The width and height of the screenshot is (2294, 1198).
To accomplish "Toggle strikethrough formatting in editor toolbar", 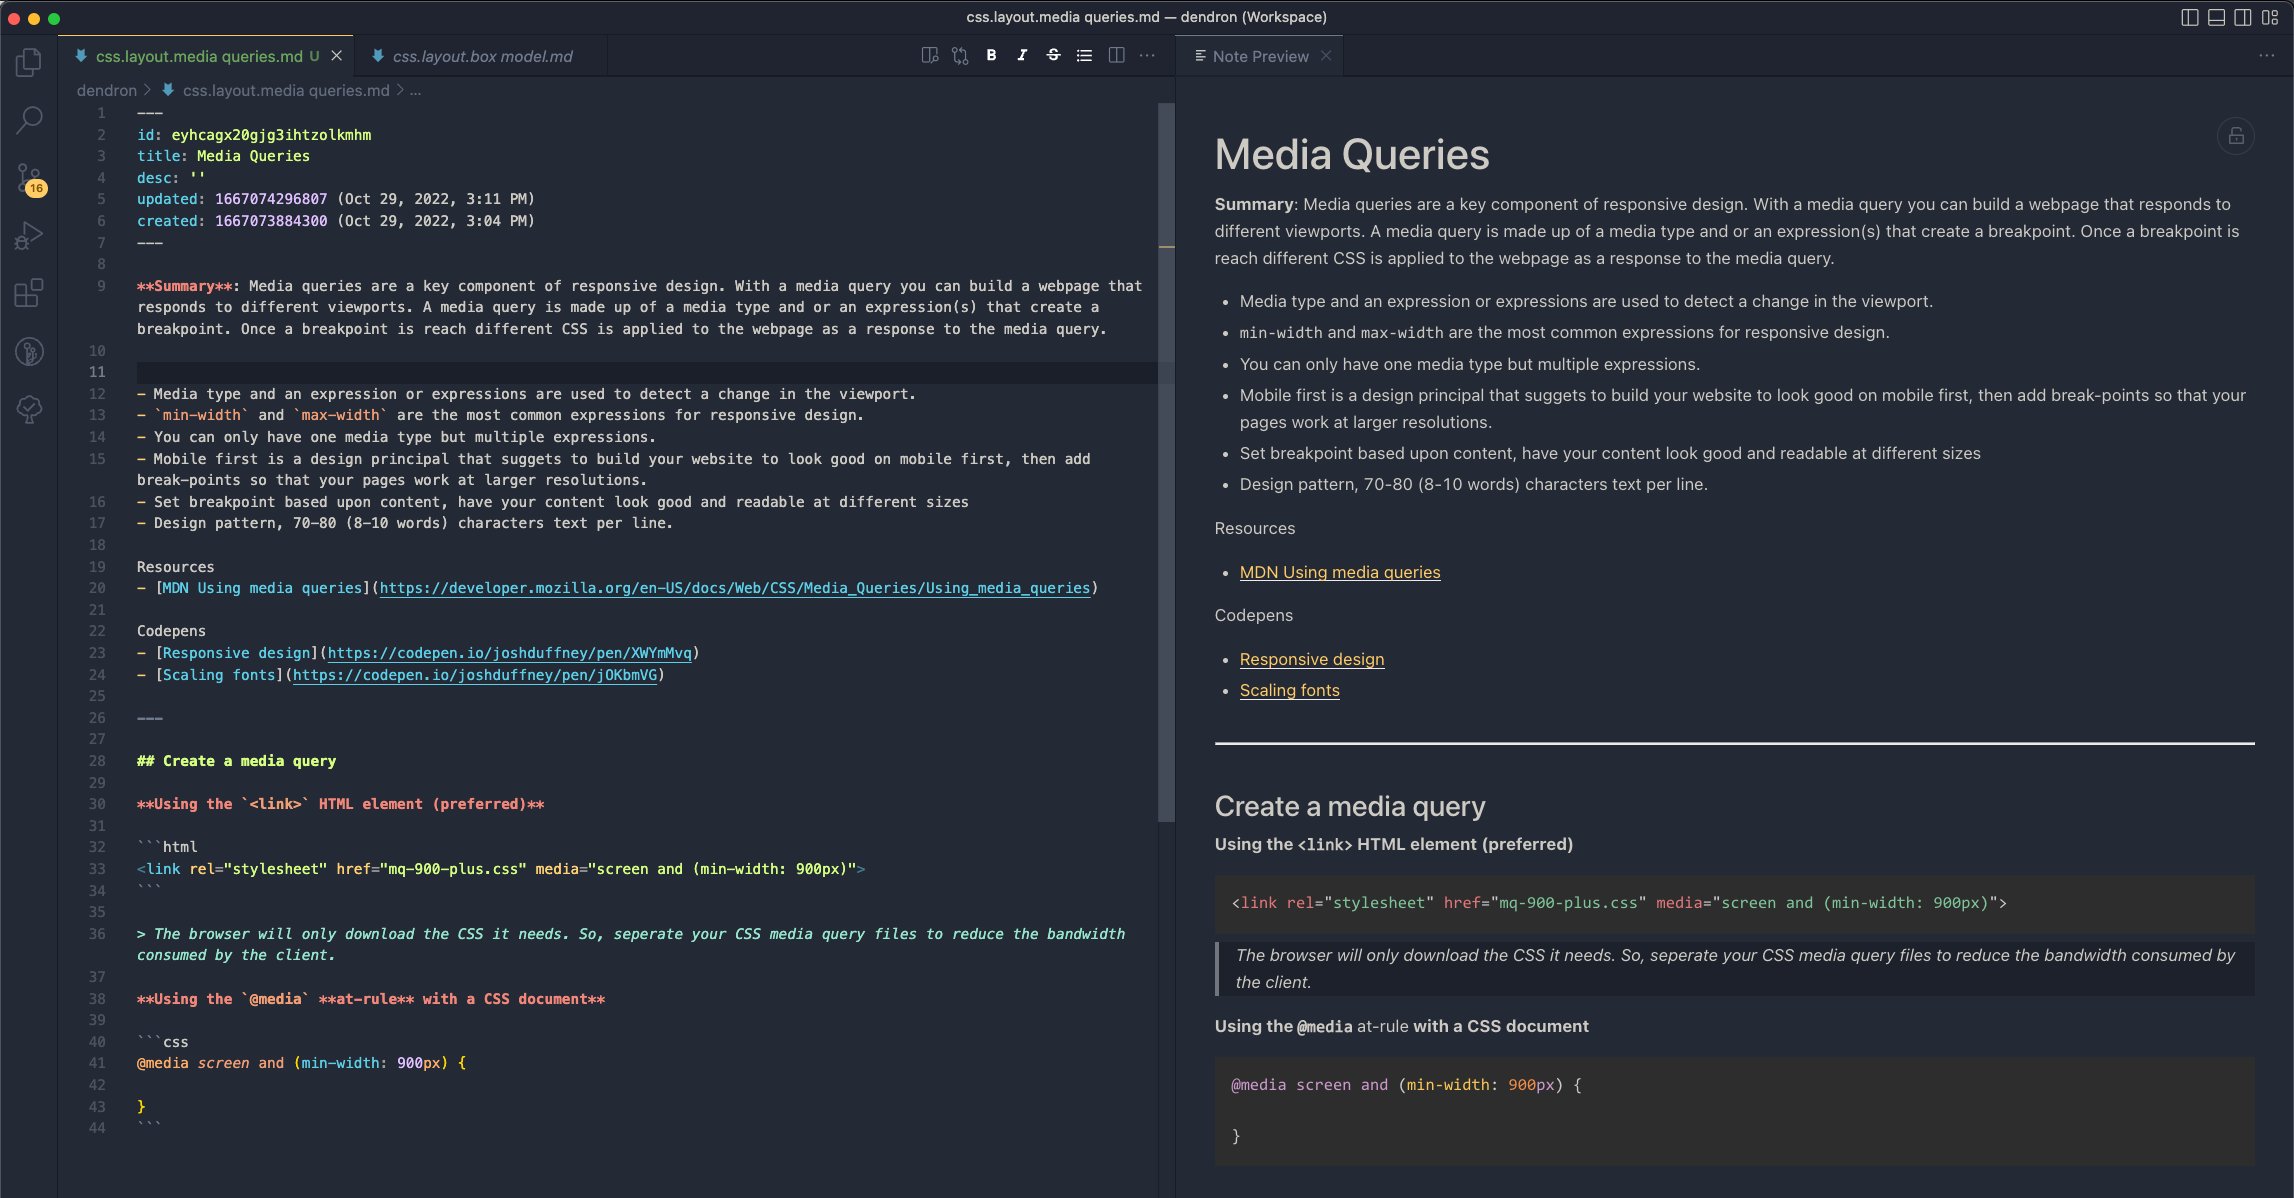I will pos(1053,56).
